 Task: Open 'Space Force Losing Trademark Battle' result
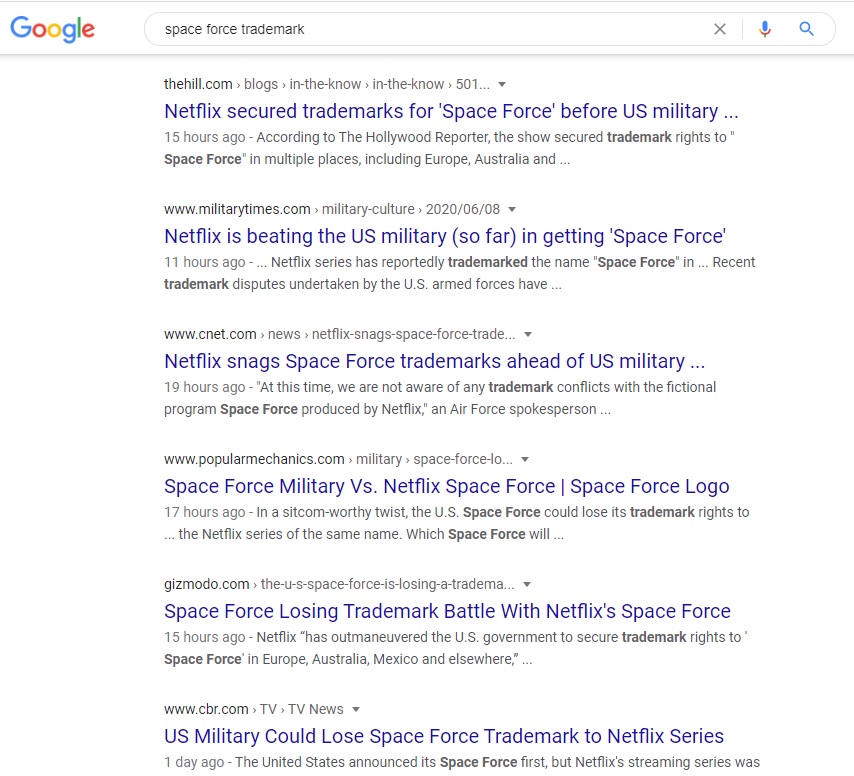click(x=447, y=611)
